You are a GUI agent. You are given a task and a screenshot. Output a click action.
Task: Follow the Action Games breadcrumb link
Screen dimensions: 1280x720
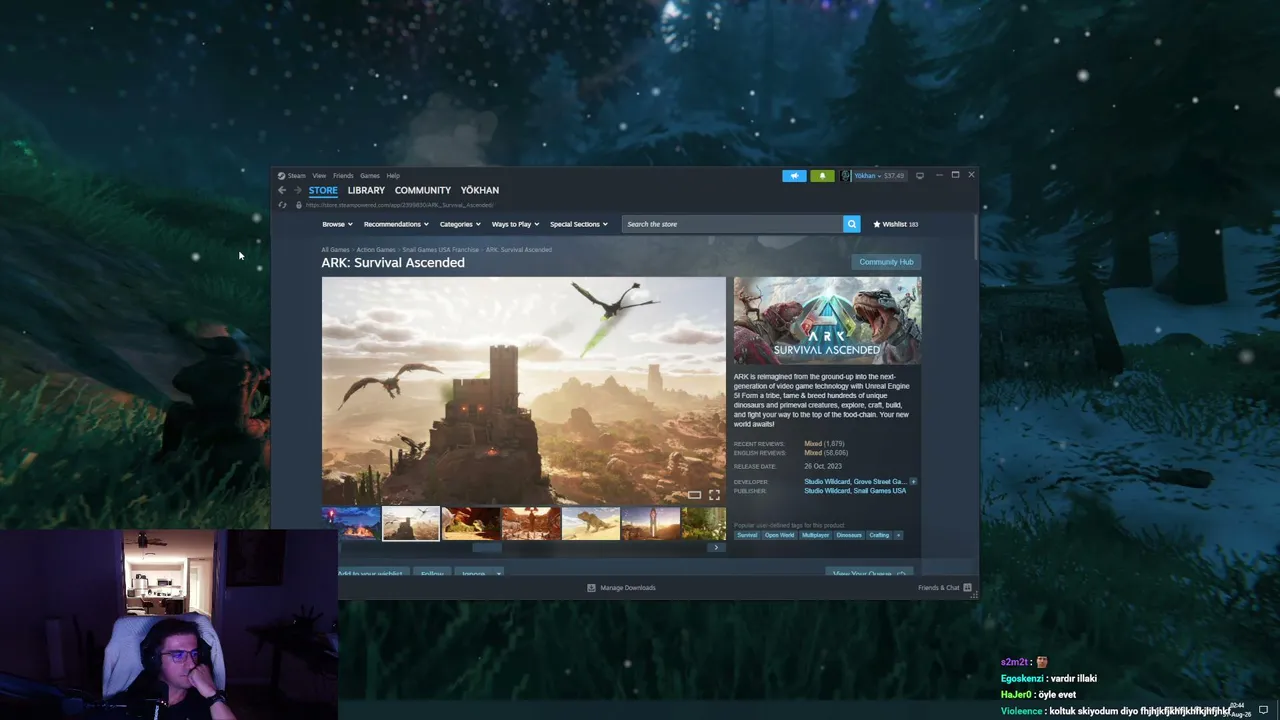pos(376,250)
